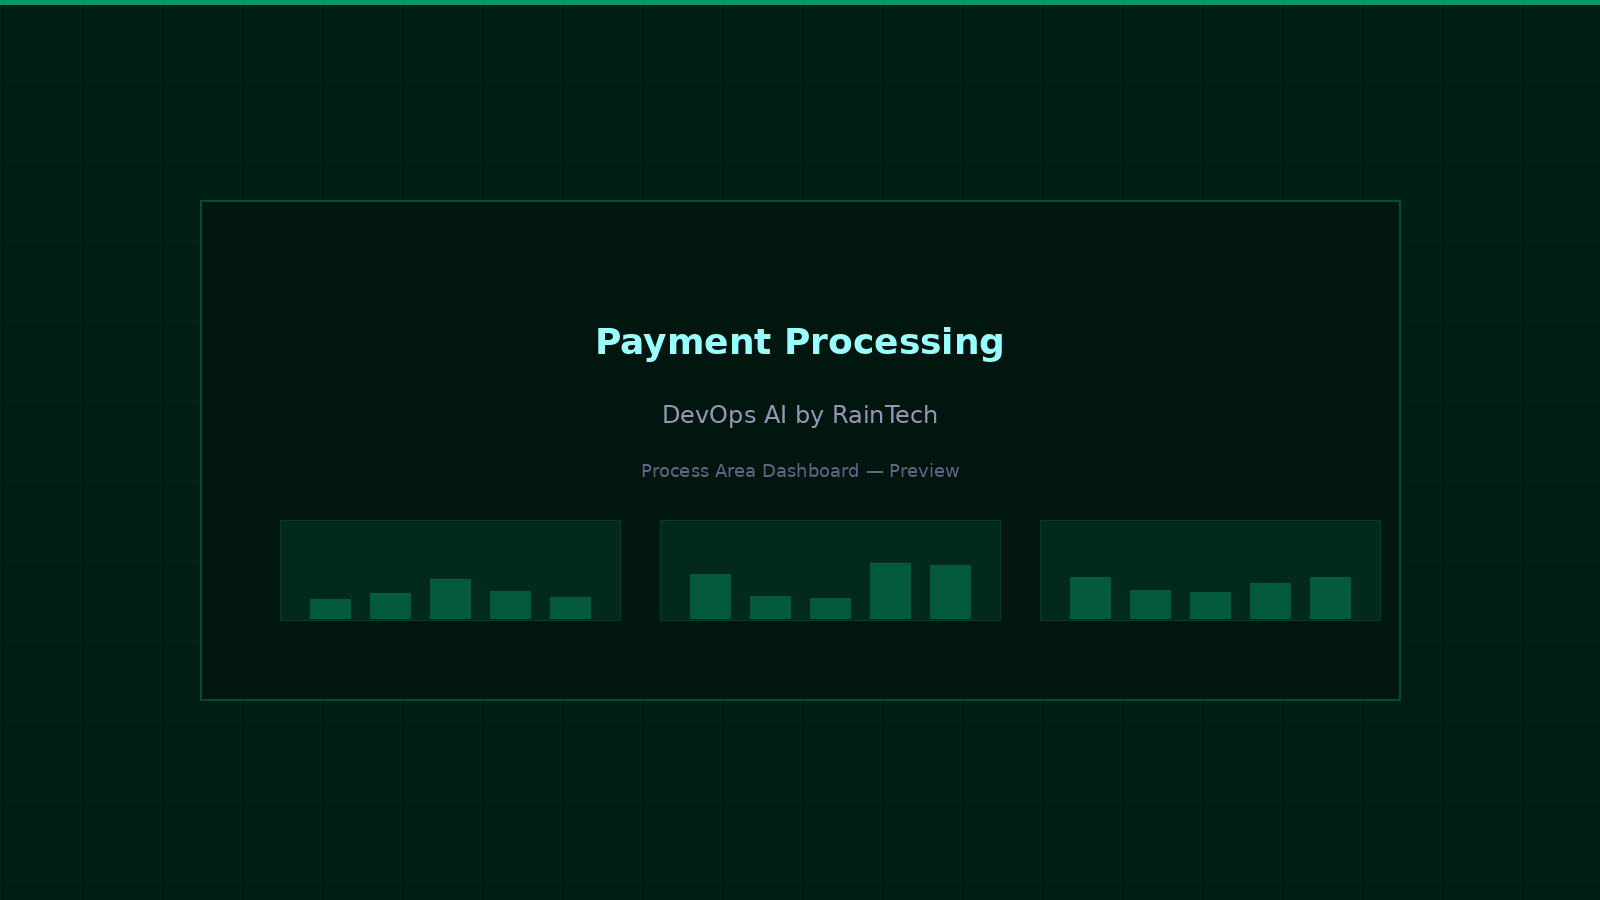Screen dimensions: 1600x900
Task: Click the DevOps AI by RainTech link
Action: 800,415
